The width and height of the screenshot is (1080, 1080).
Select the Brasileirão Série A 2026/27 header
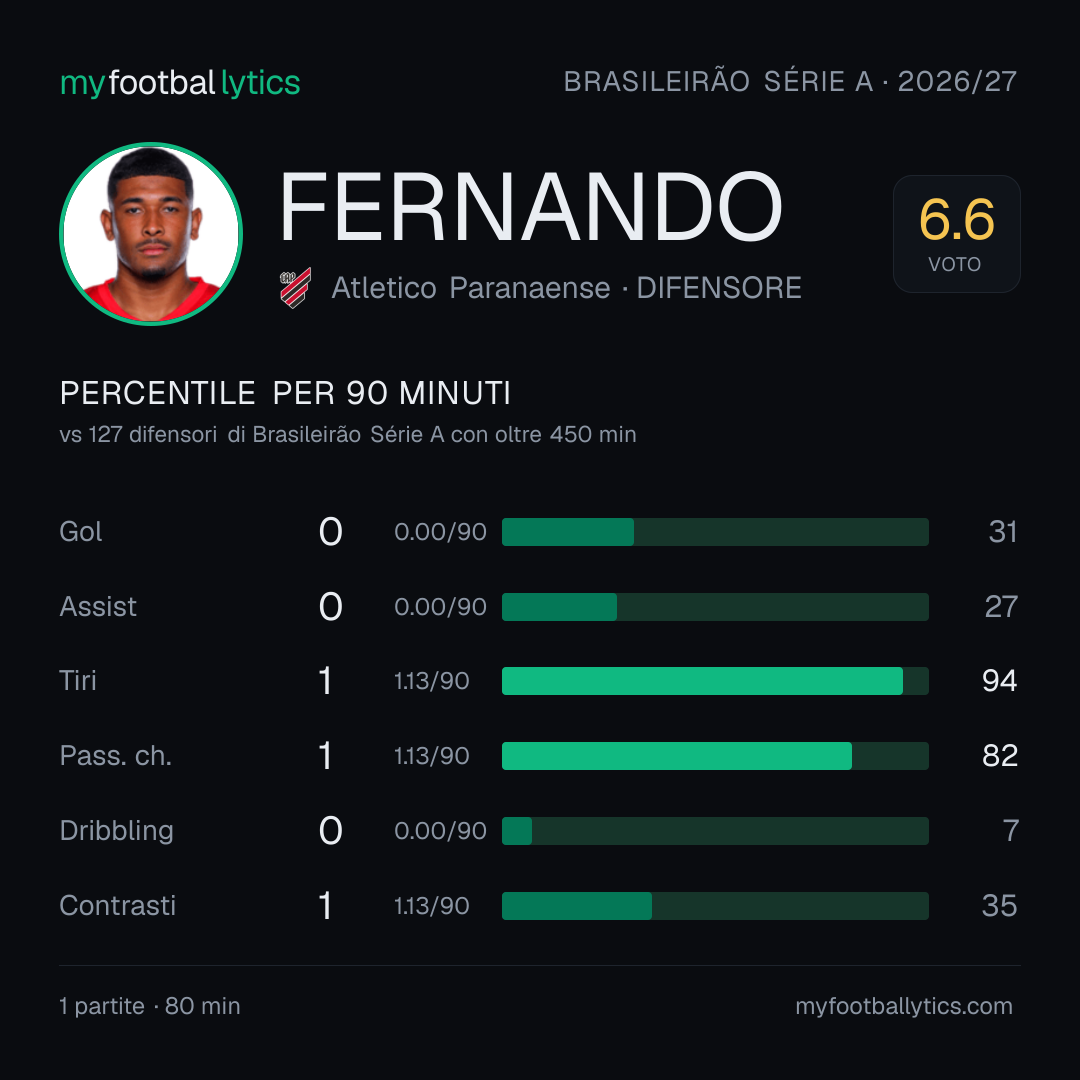pyautogui.click(x=790, y=81)
